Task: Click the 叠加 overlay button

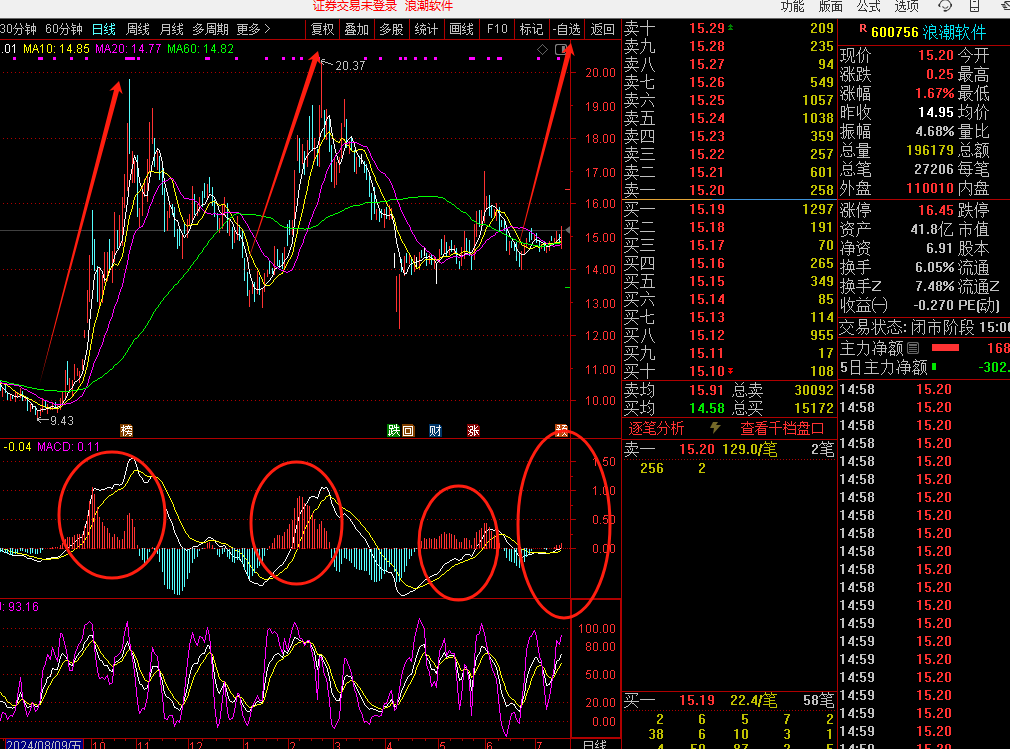Action: tap(356, 29)
